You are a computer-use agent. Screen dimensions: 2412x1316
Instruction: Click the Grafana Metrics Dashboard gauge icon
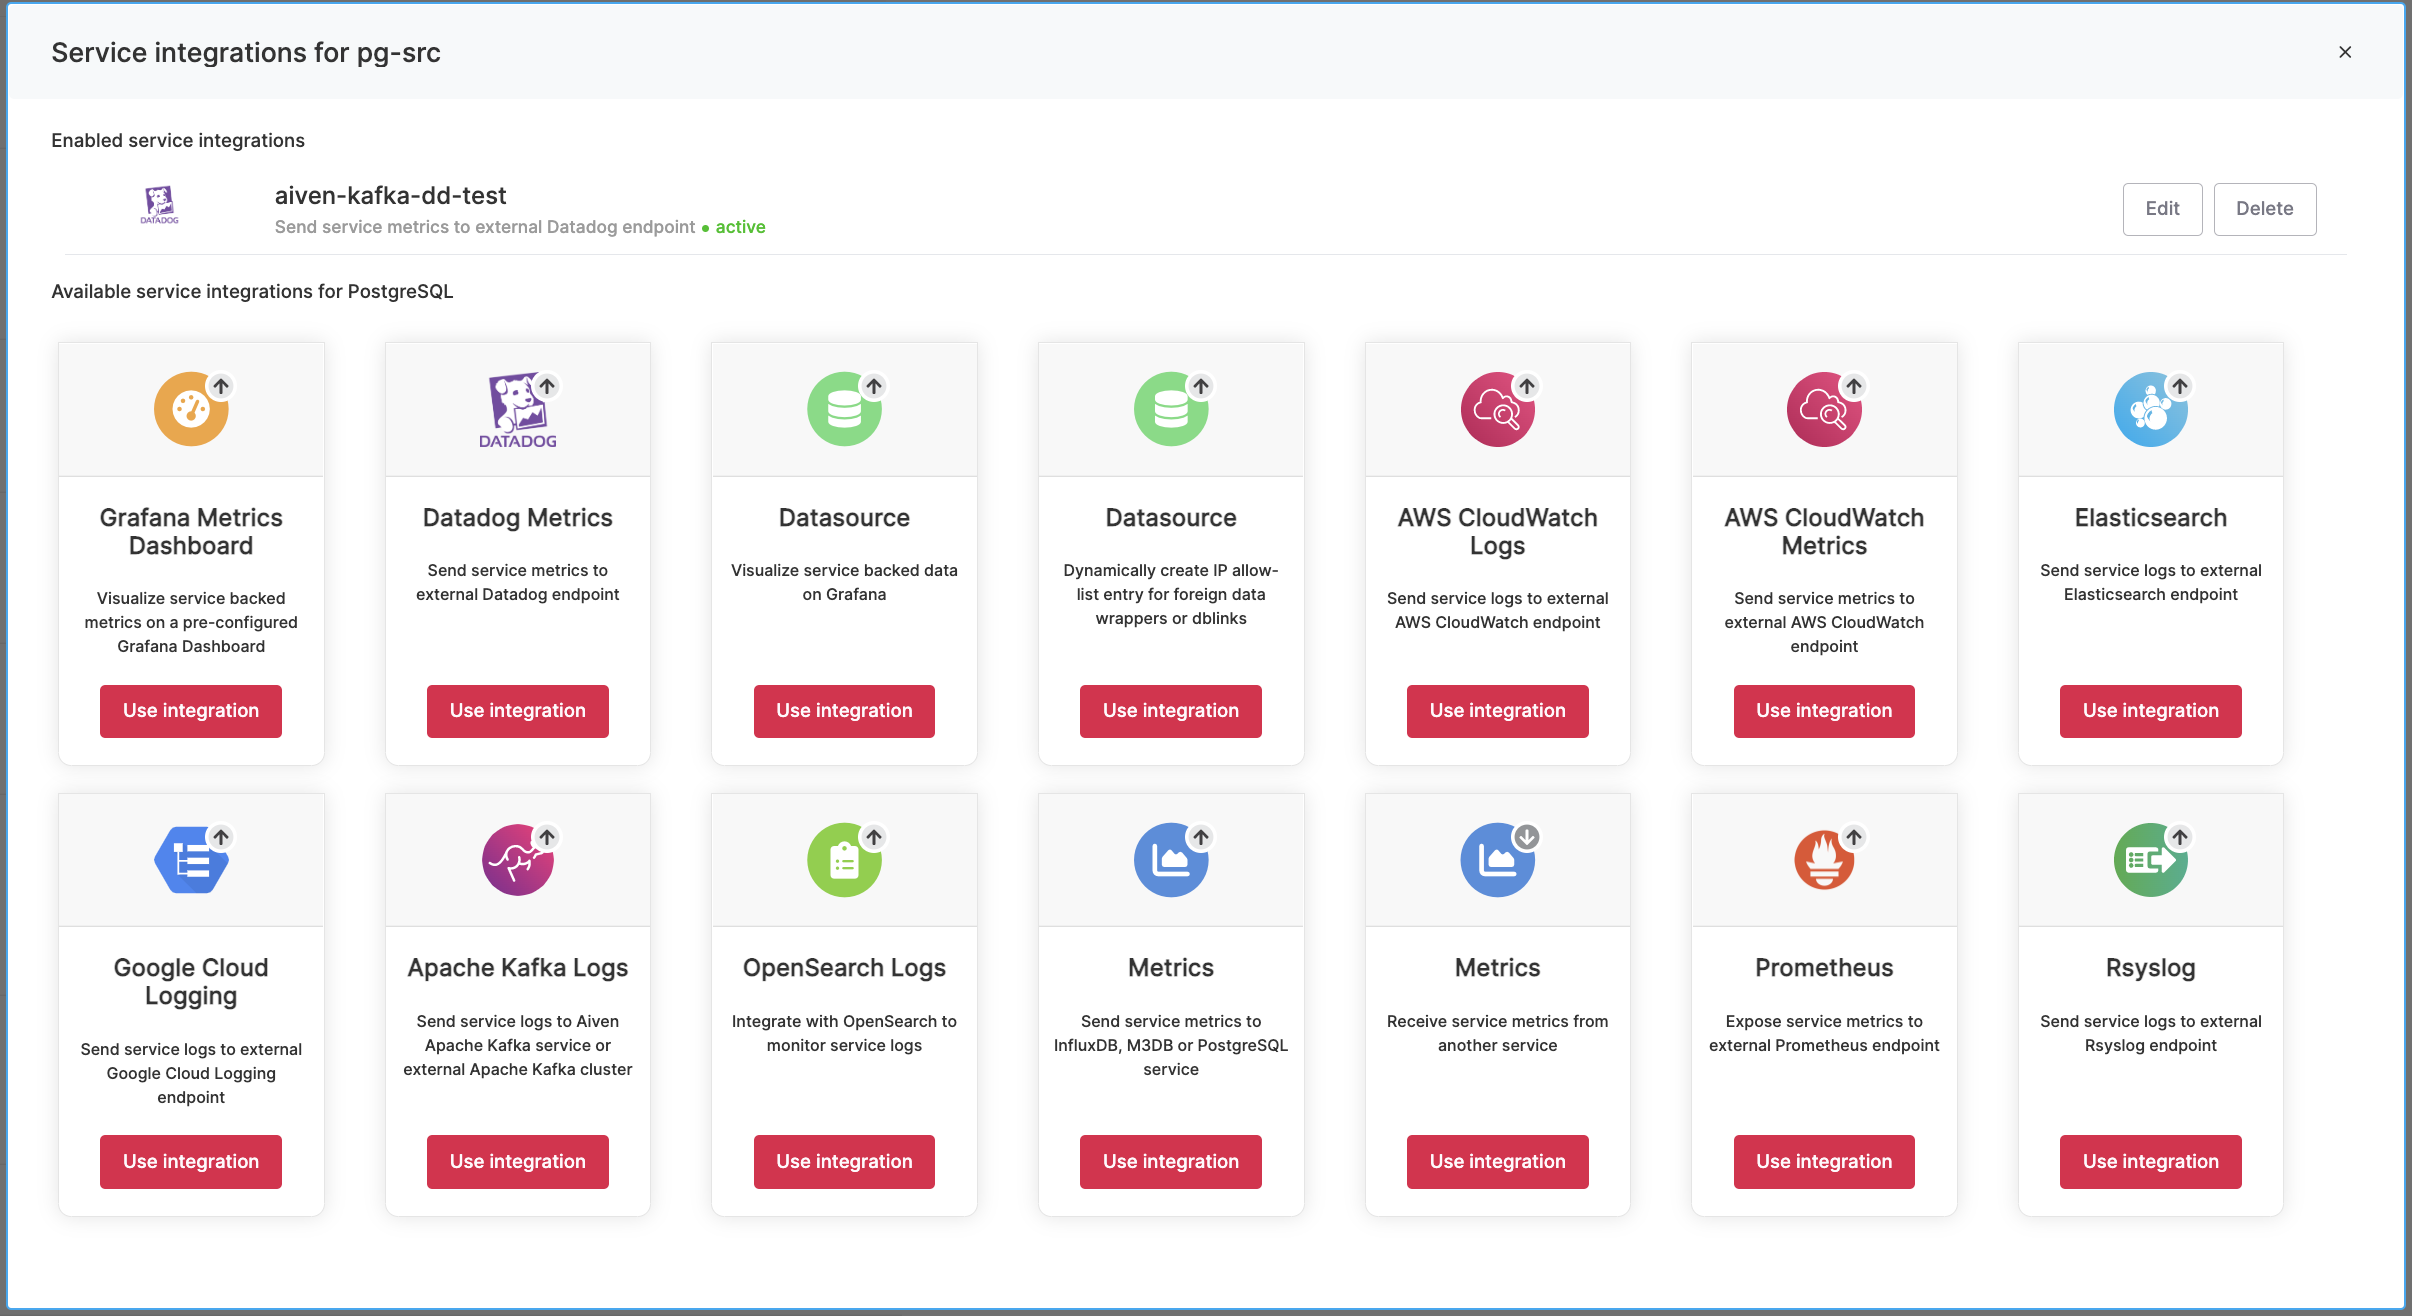pyautogui.click(x=191, y=409)
